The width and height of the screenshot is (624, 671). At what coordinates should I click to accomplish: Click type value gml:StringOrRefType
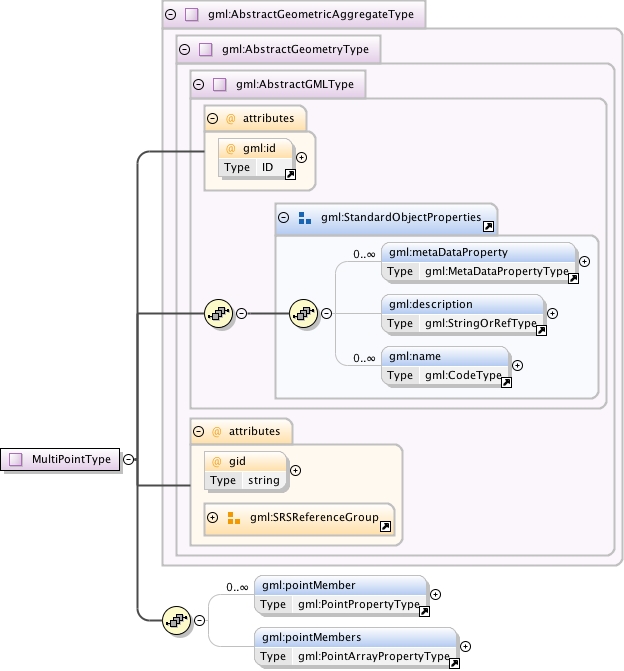click(x=481, y=324)
